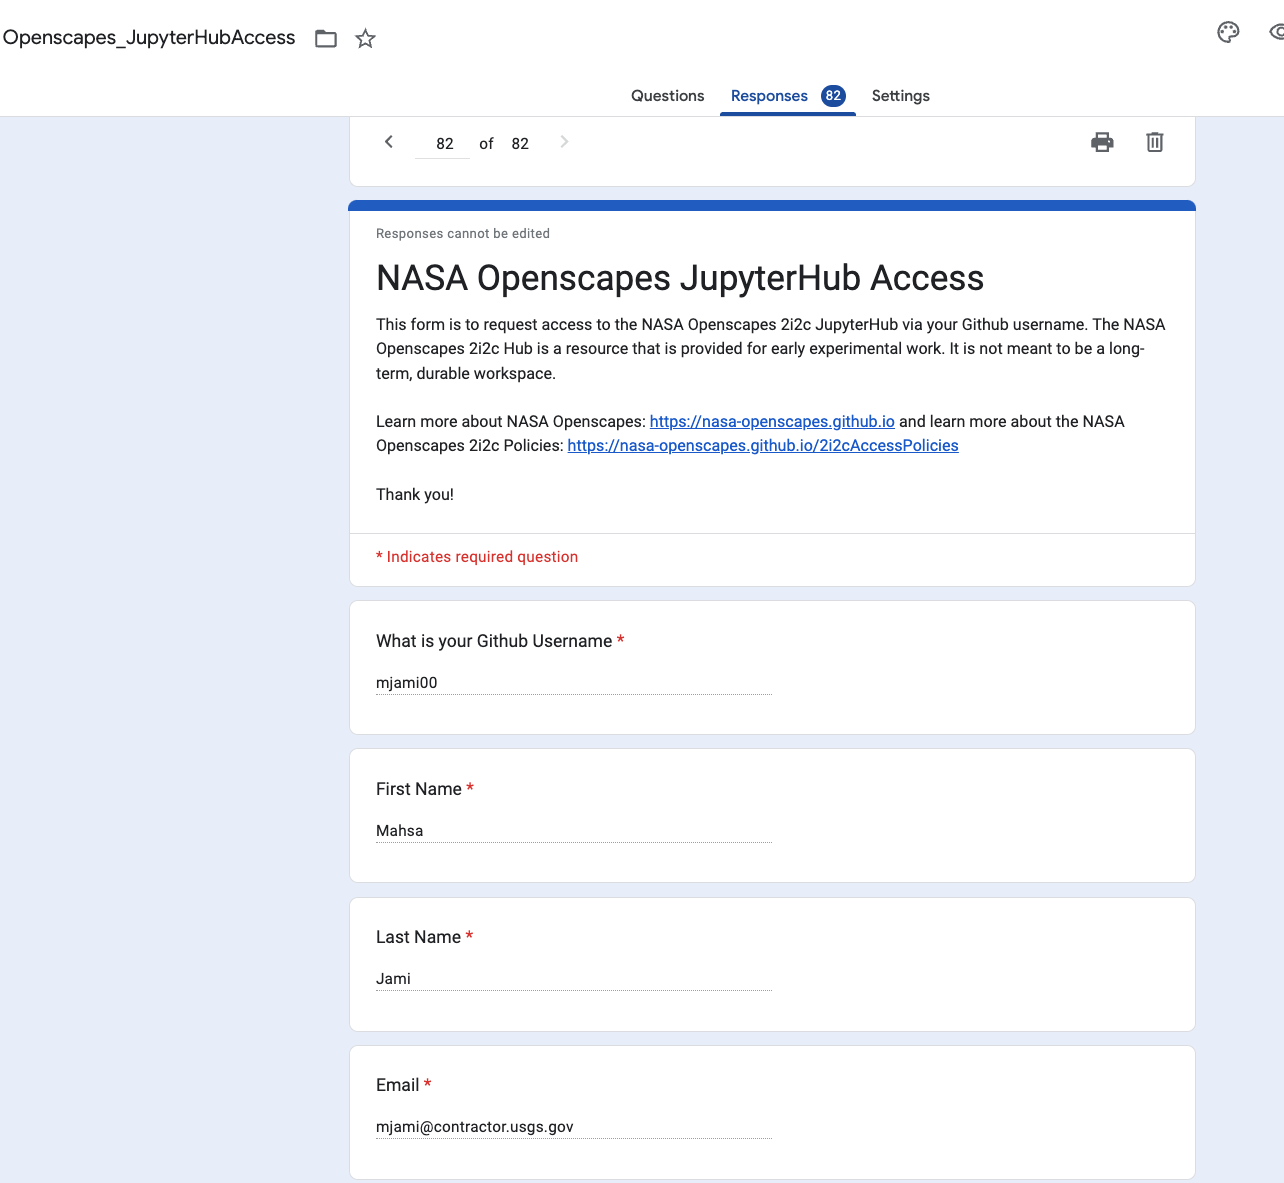The width and height of the screenshot is (1284, 1183).
Task: Click the form title Openscapes_JupyterHubAccess
Action: (149, 38)
